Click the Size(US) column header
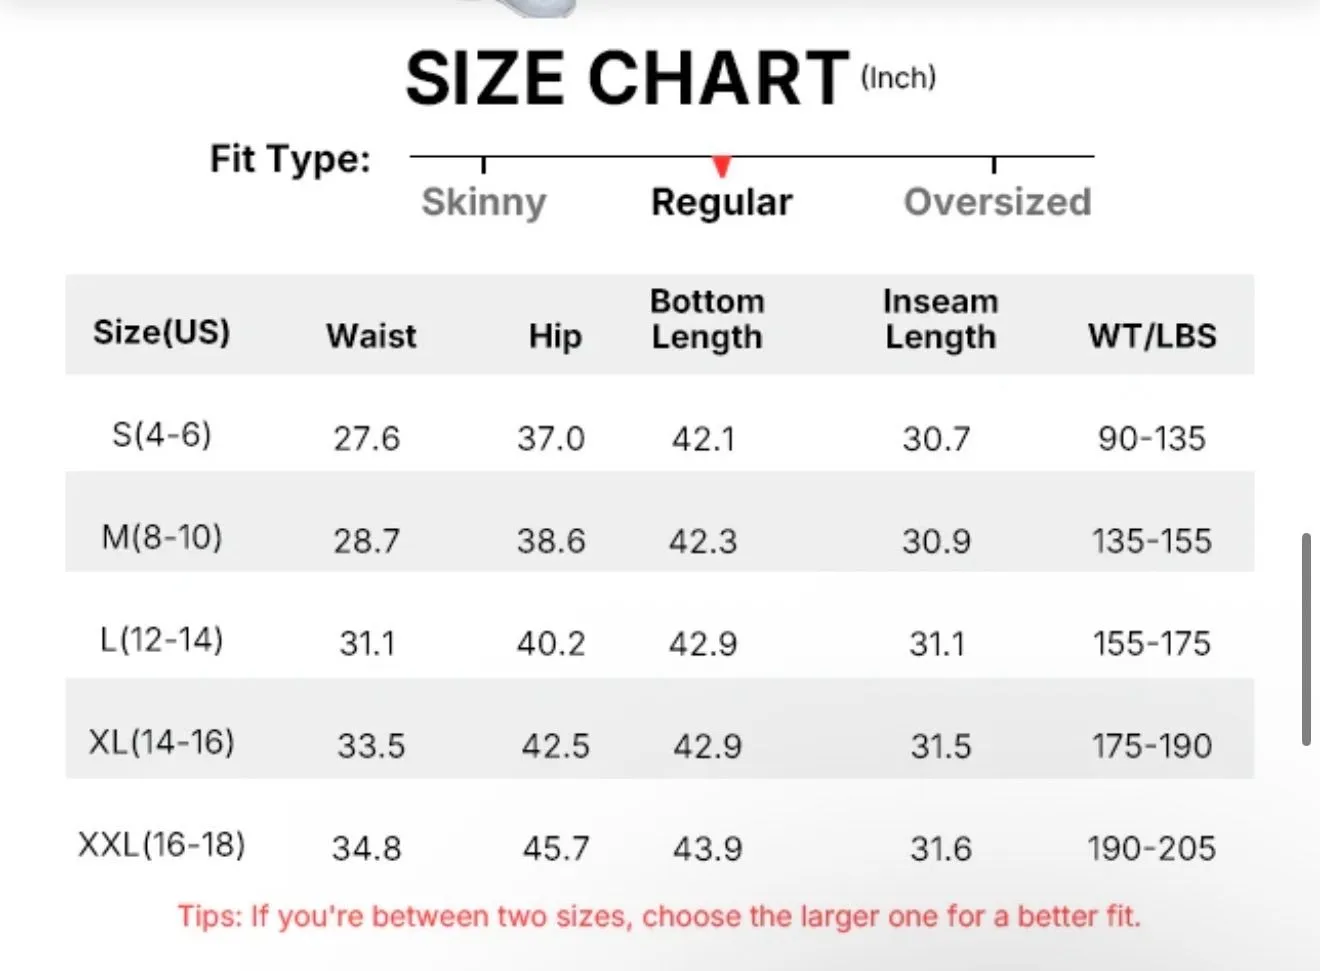Image resolution: width=1320 pixels, height=971 pixels. tap(161, 331)
